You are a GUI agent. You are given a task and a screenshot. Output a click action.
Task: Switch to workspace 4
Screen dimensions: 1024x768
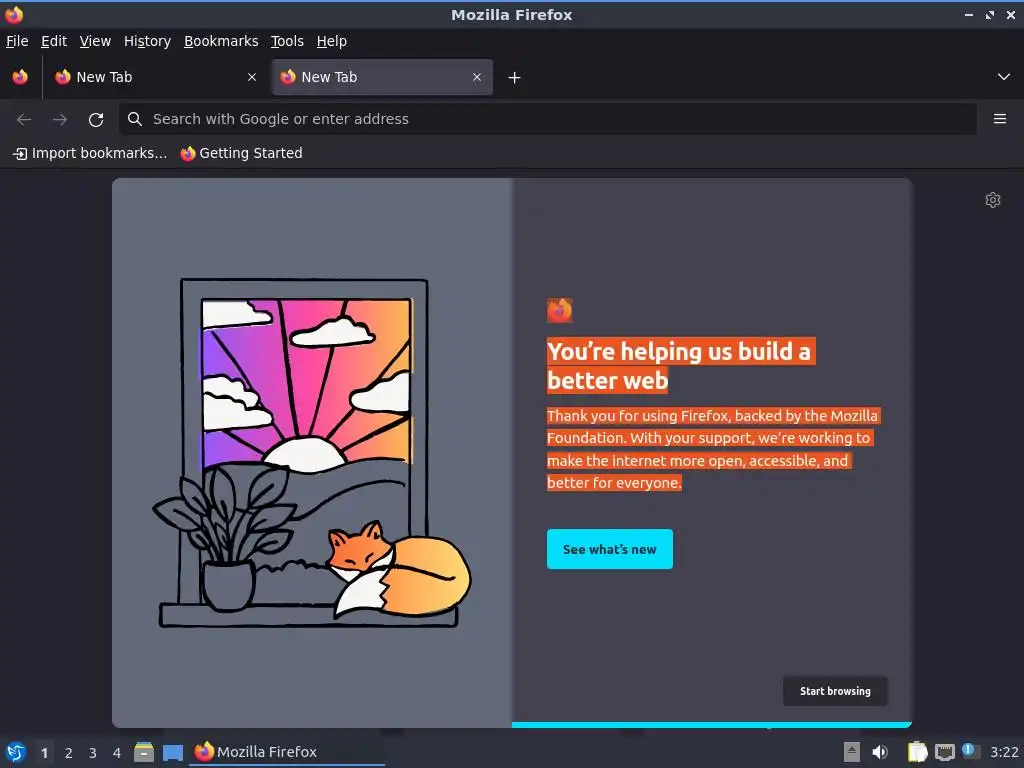(x=117, y=753)
